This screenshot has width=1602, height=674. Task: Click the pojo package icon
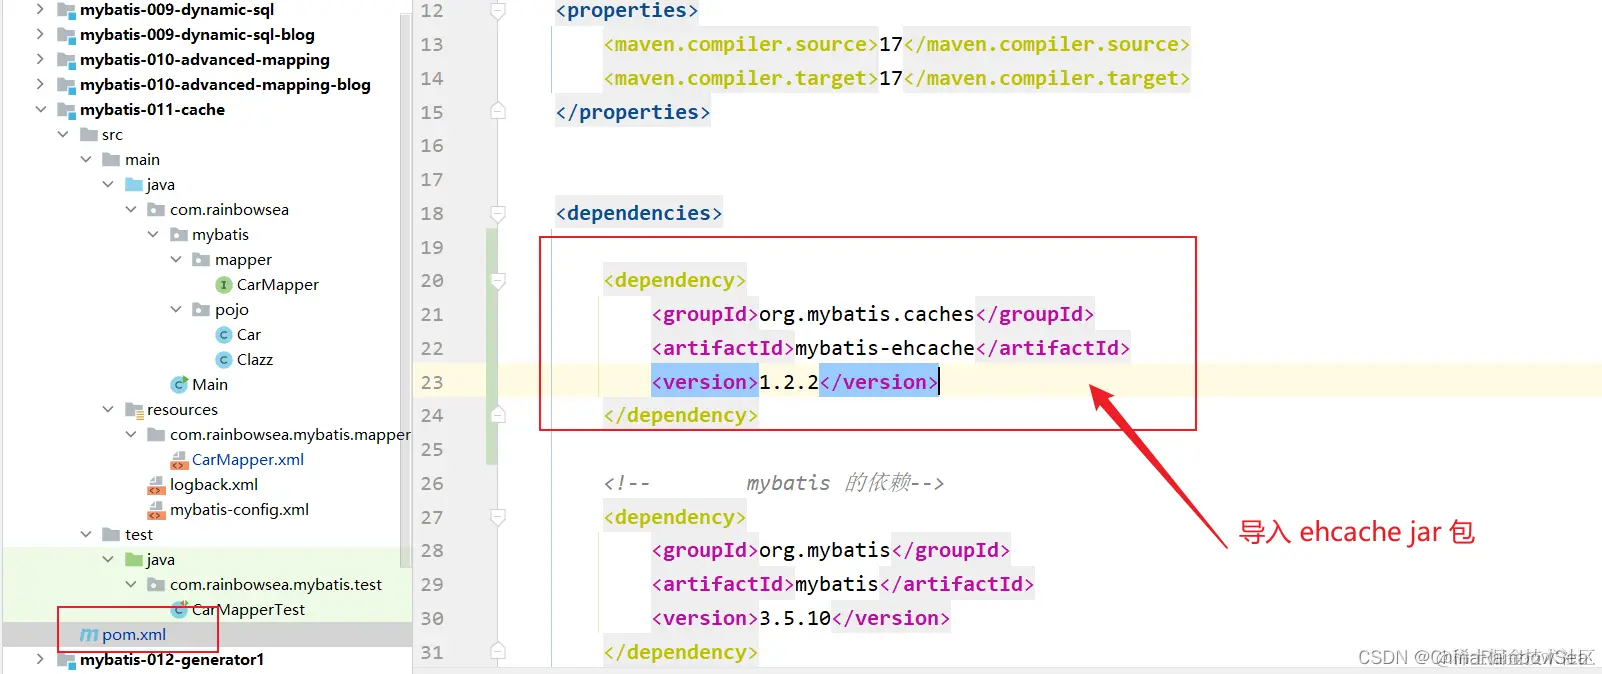(x=201, y=310)
